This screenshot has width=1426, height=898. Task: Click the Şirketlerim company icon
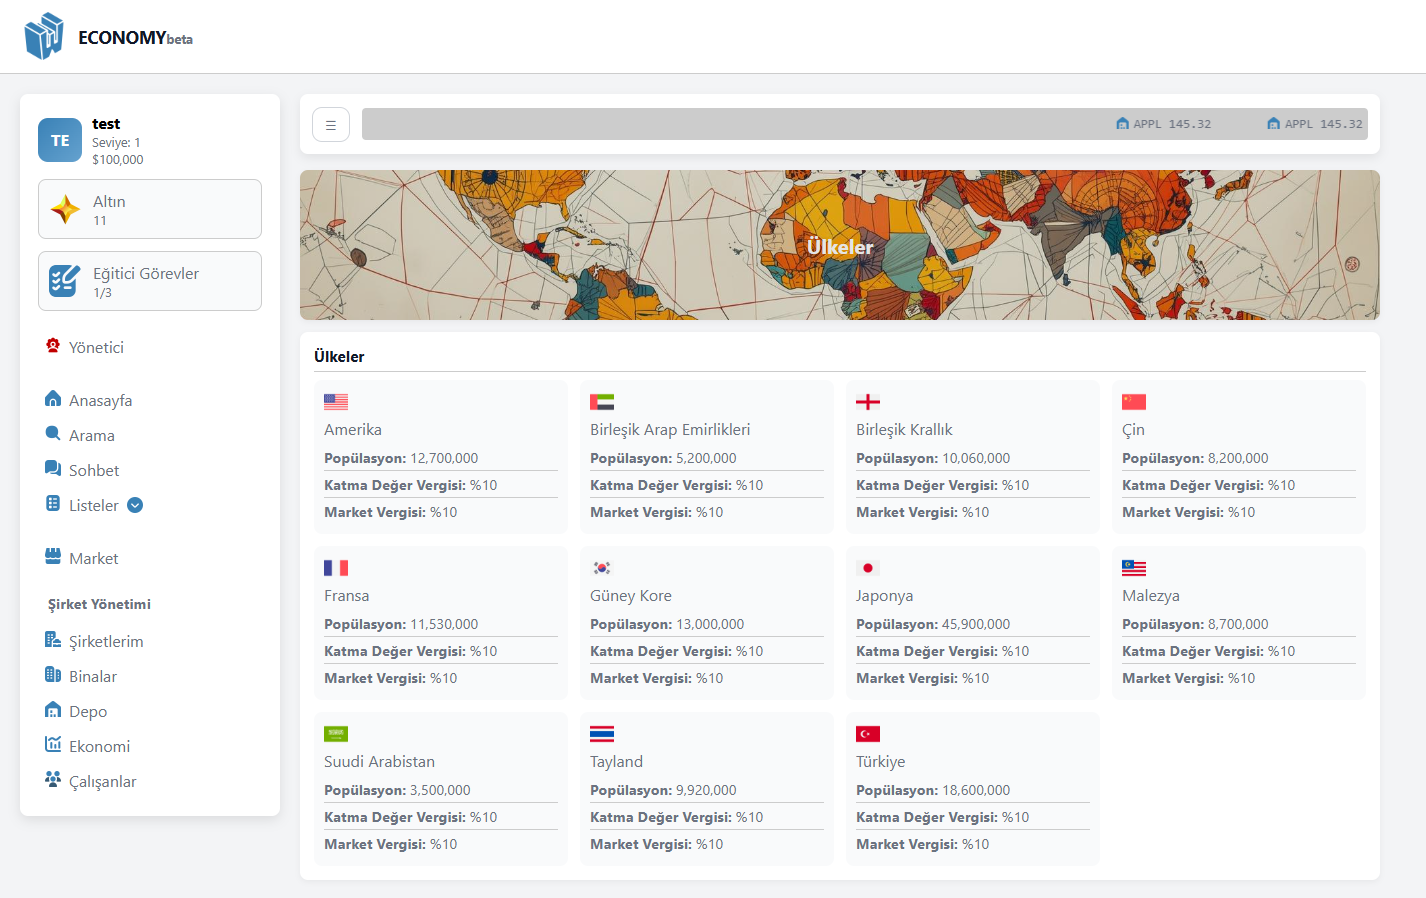(53, 640)
